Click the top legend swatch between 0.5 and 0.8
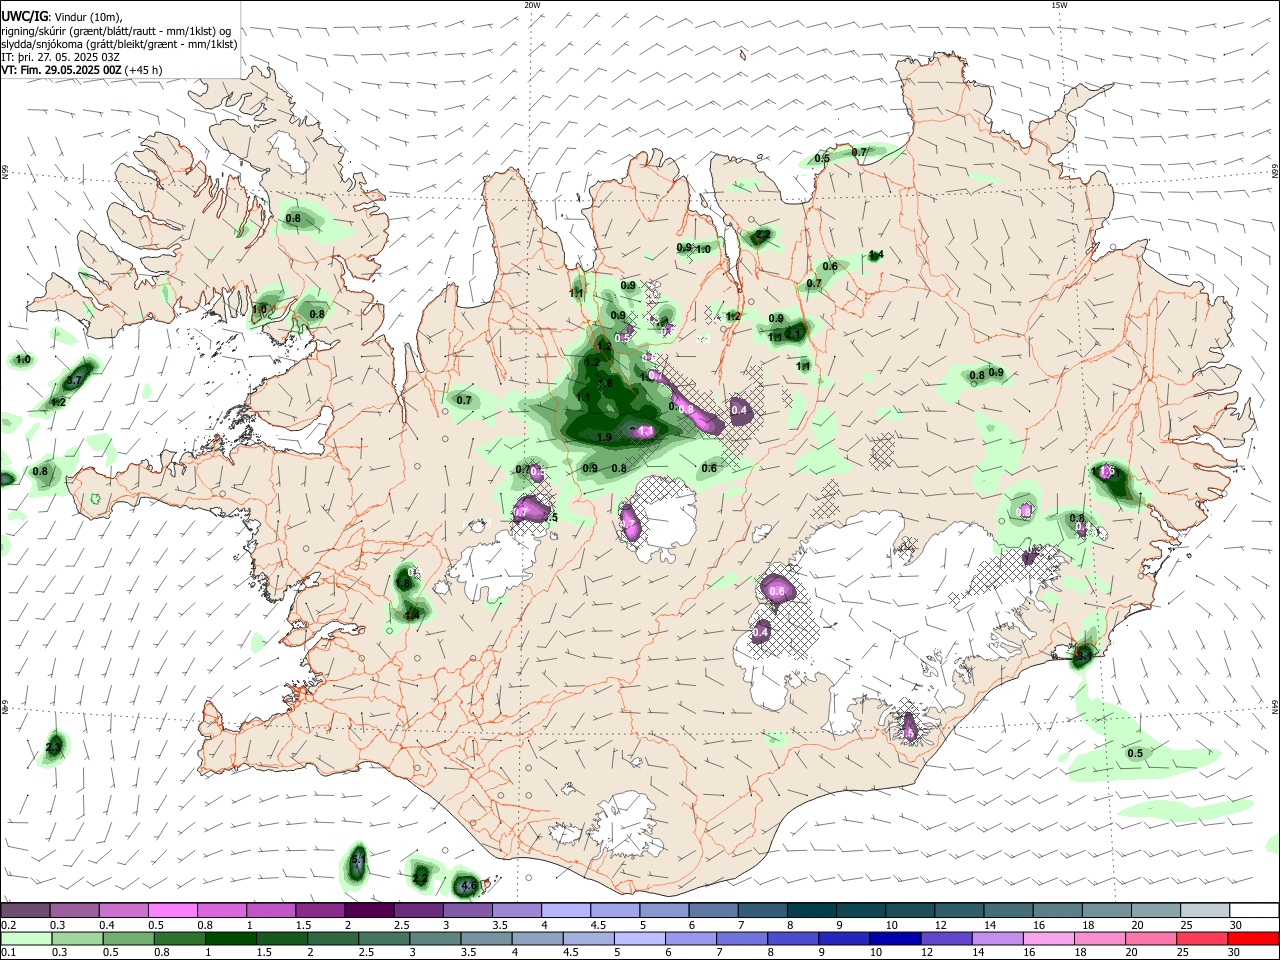Image resolution: width=1280 pixels, height=960 pixels. (x=172, y=910)
